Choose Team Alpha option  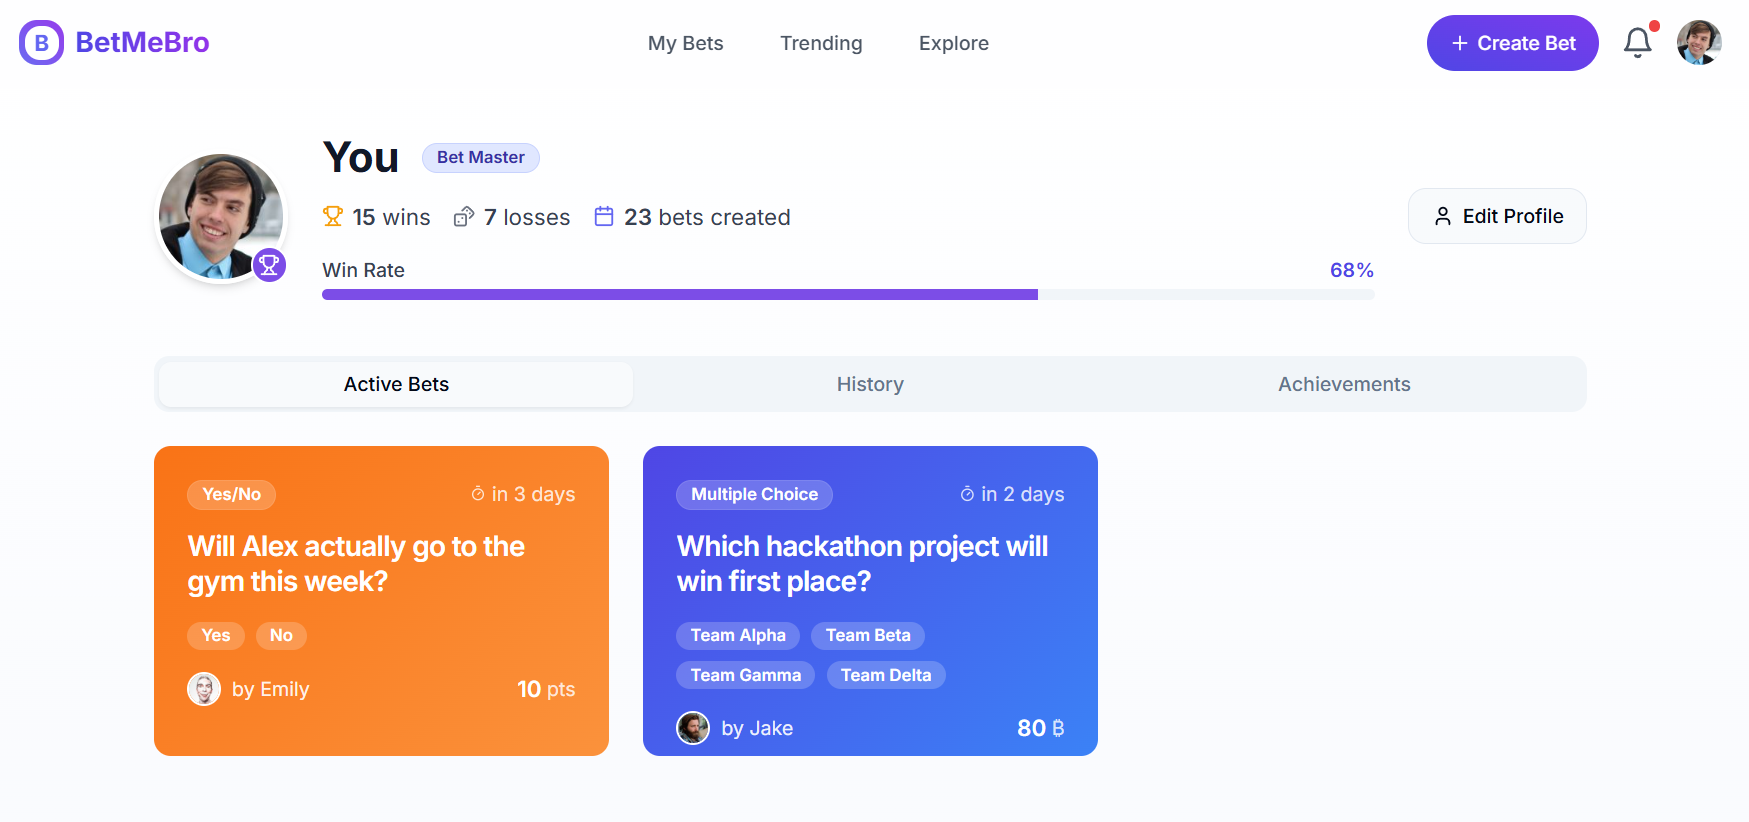(x=738, y=635)
